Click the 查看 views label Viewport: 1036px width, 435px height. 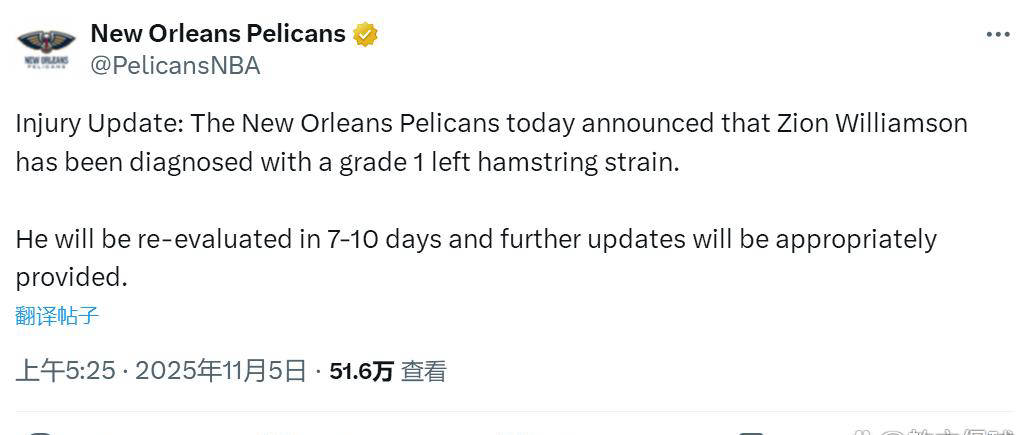(423, 372)
